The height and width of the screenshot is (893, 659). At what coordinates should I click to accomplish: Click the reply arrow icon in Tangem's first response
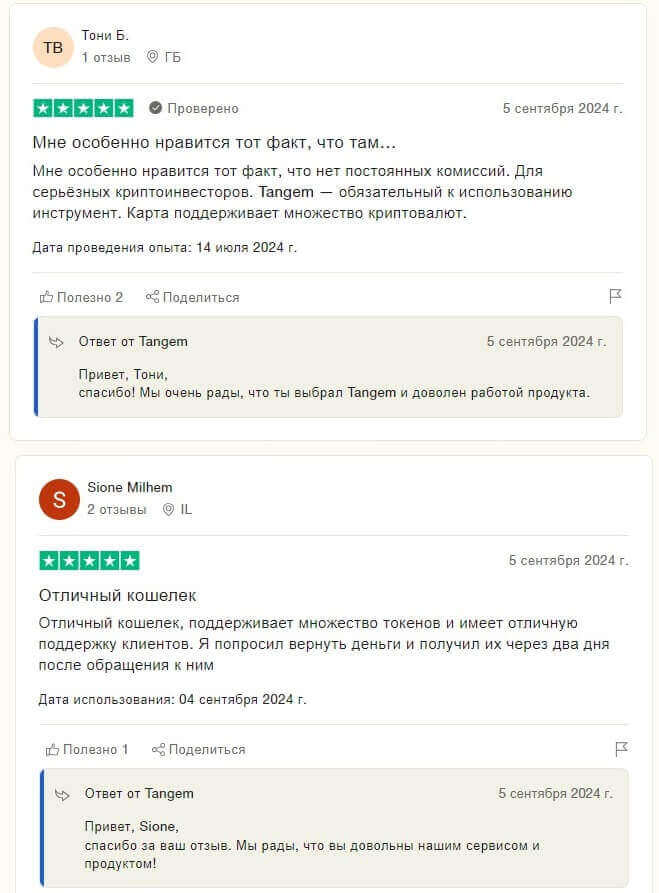57,342
